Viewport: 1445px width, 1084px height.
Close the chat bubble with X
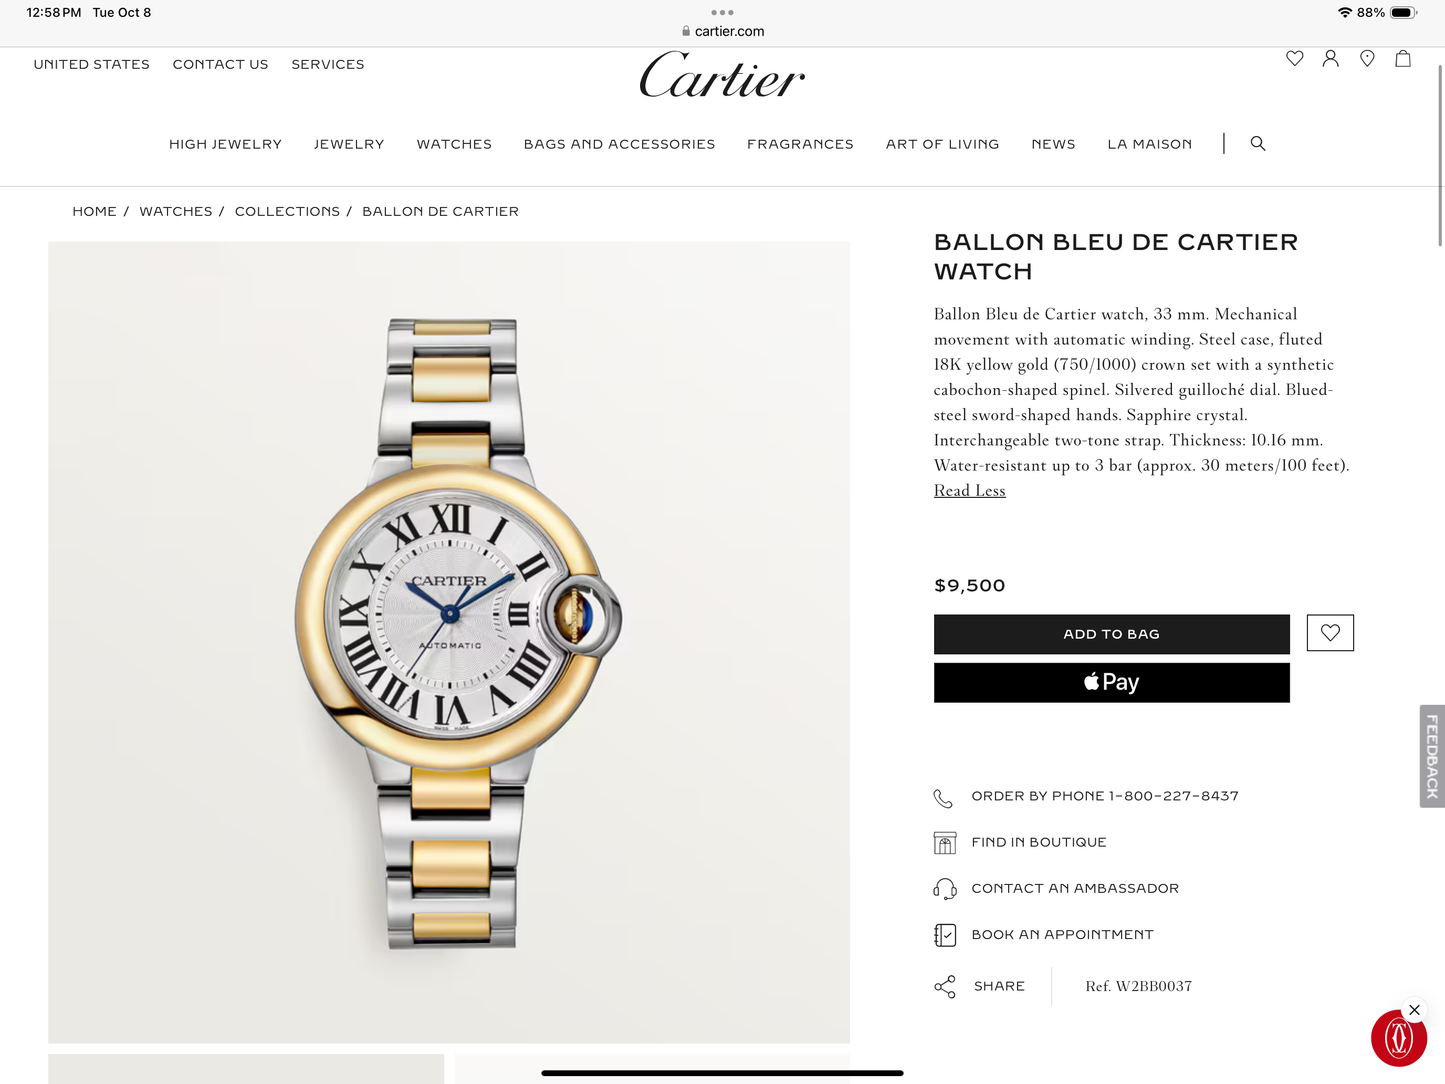pyautogui.click(x=1414, y=1010)
